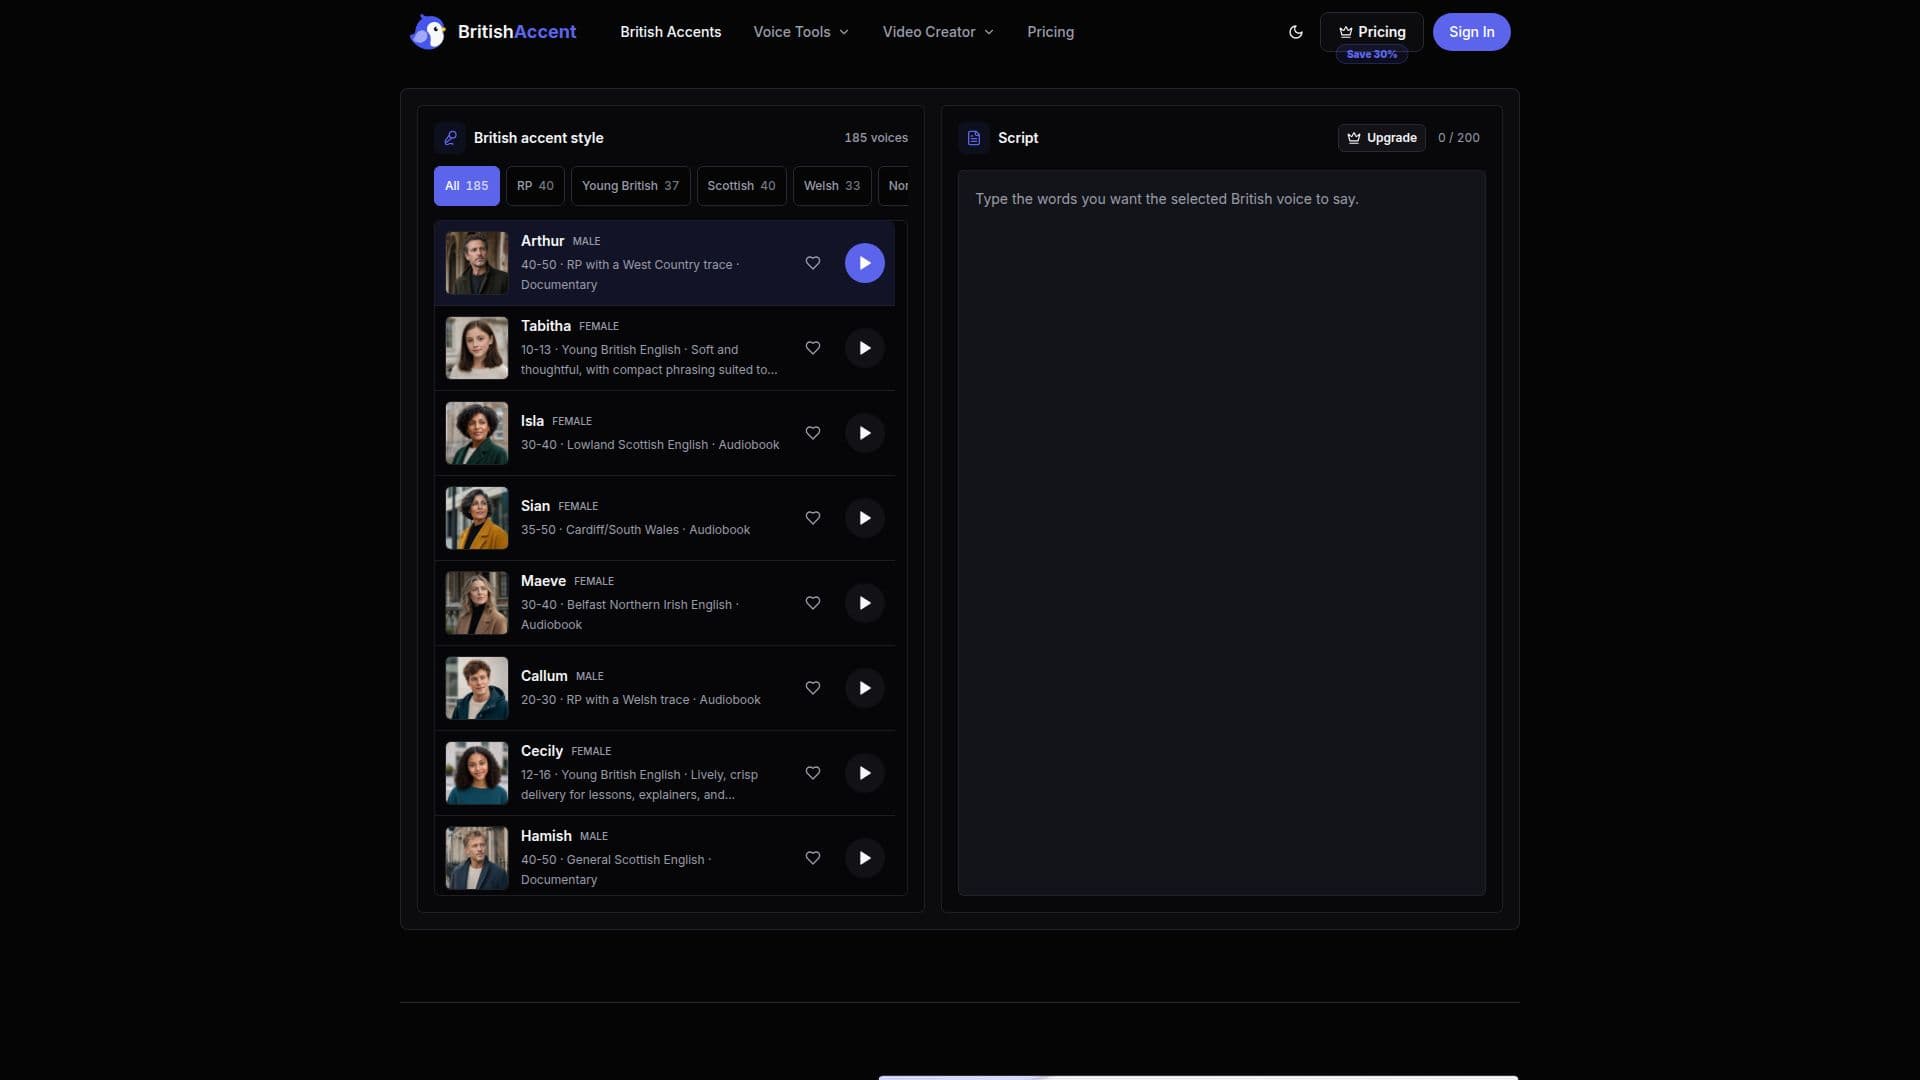
Task: Toggle heart favorite for Maeve
Action: click(813, 603)
